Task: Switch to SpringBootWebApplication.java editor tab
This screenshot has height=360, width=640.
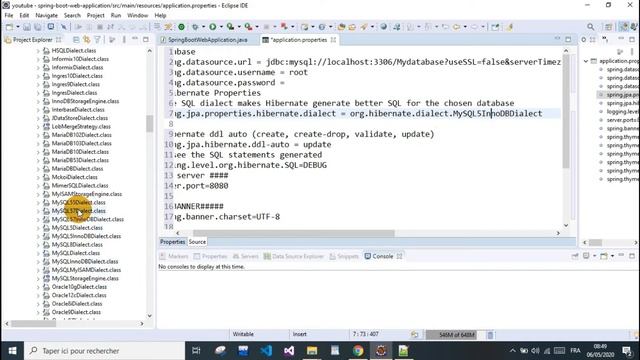Action: [x=208, y=40]
